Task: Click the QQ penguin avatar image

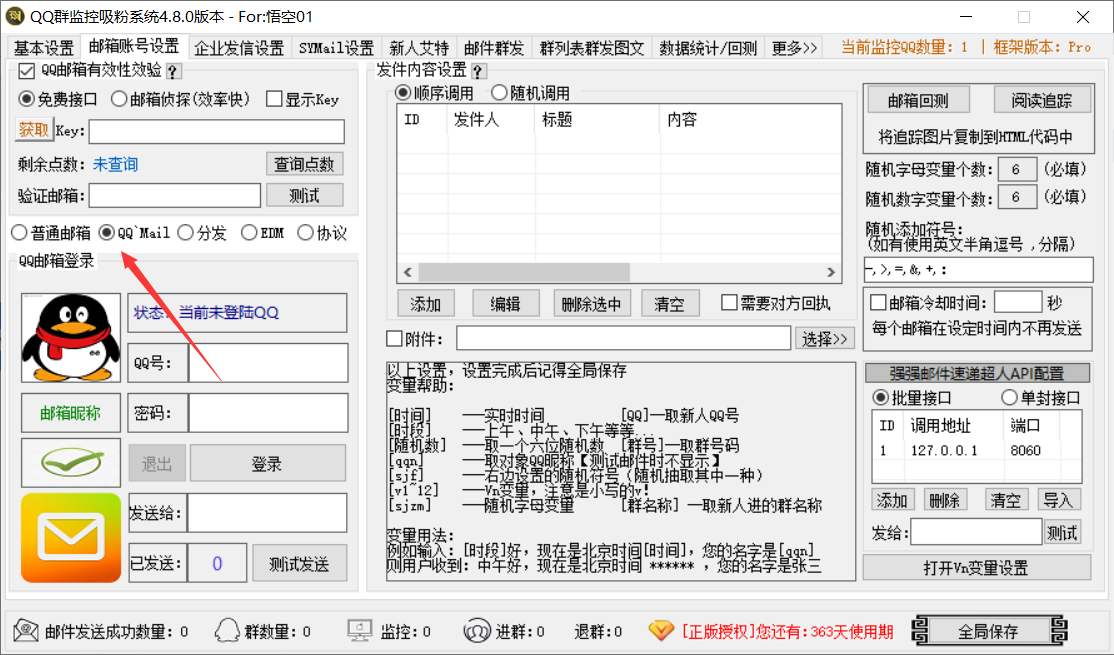Action: click(70, 337)
